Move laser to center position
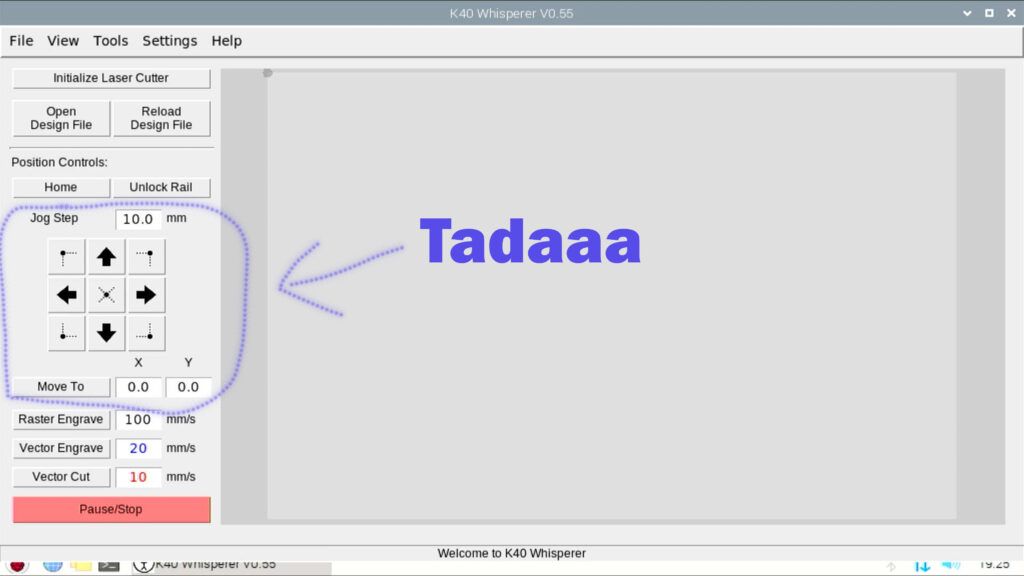This screenshot has height=576, width=1024. coord(106,295)
